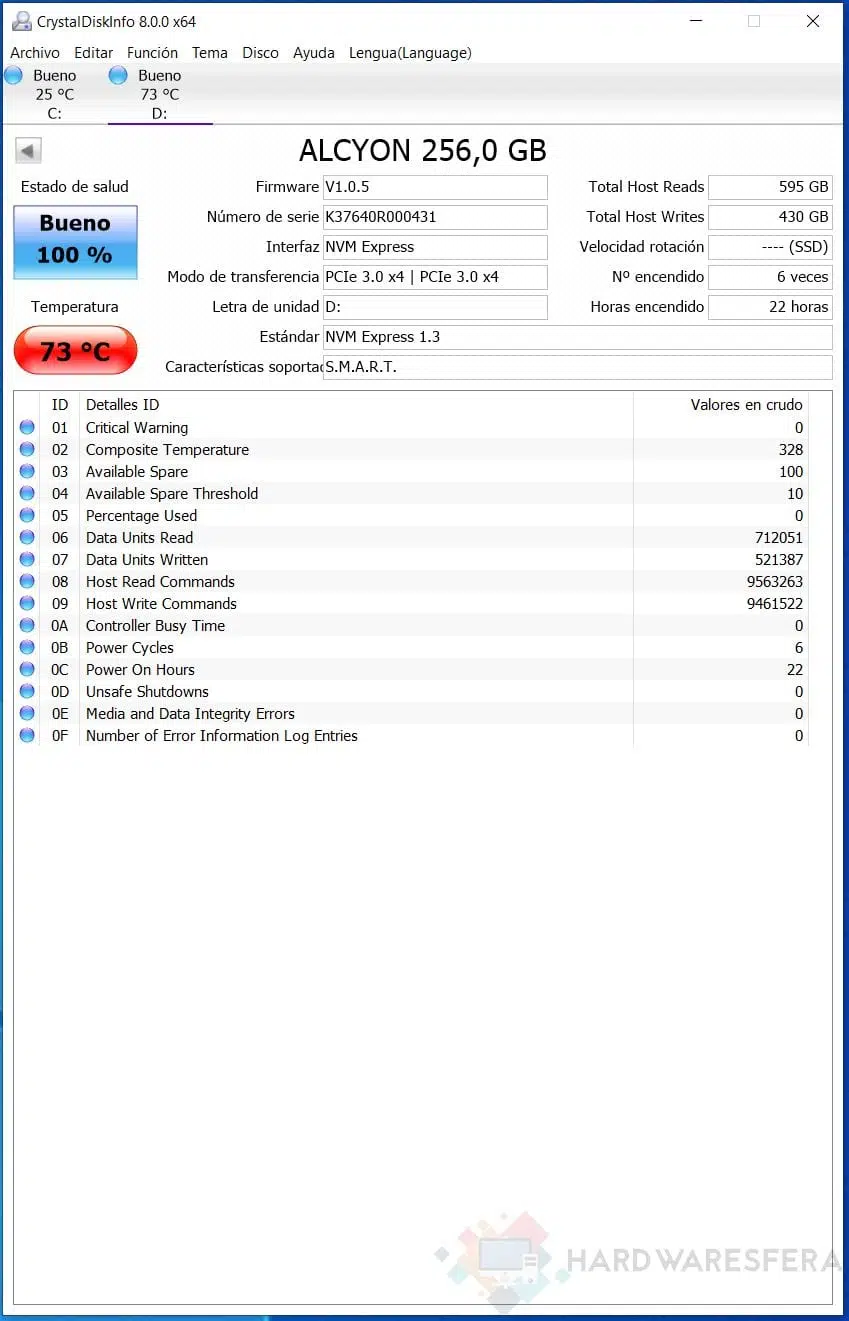Select the C: drive status orb
Screen dimensions: 849x1321
pos(13,75)
